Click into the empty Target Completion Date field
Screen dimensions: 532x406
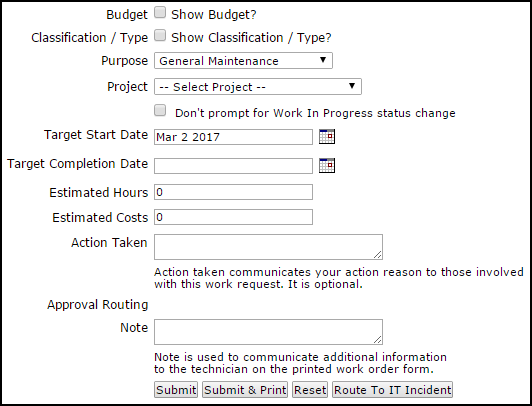[x=233, y=166]
